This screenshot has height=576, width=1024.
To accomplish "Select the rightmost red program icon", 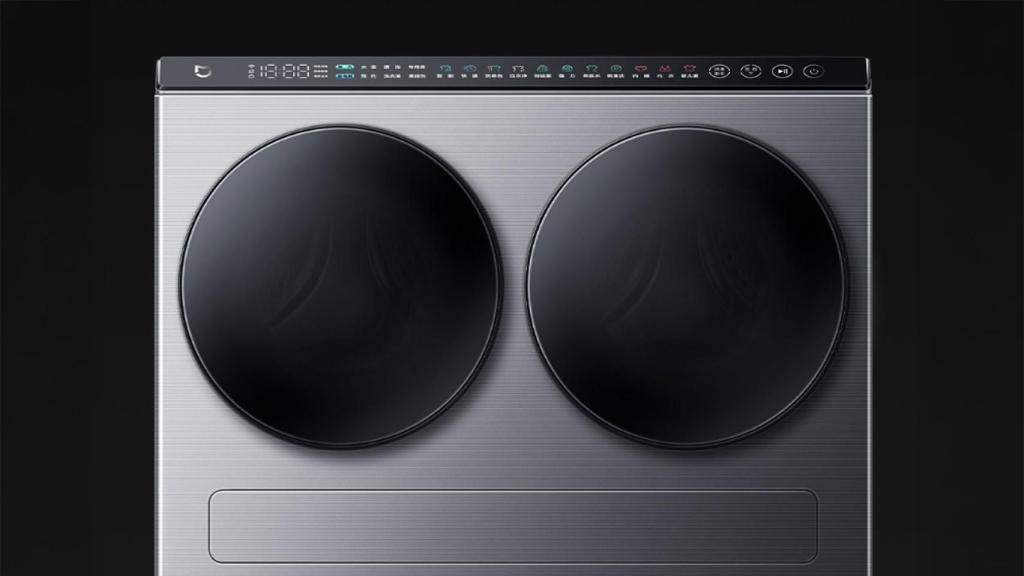I will click(x=688, y=71).
